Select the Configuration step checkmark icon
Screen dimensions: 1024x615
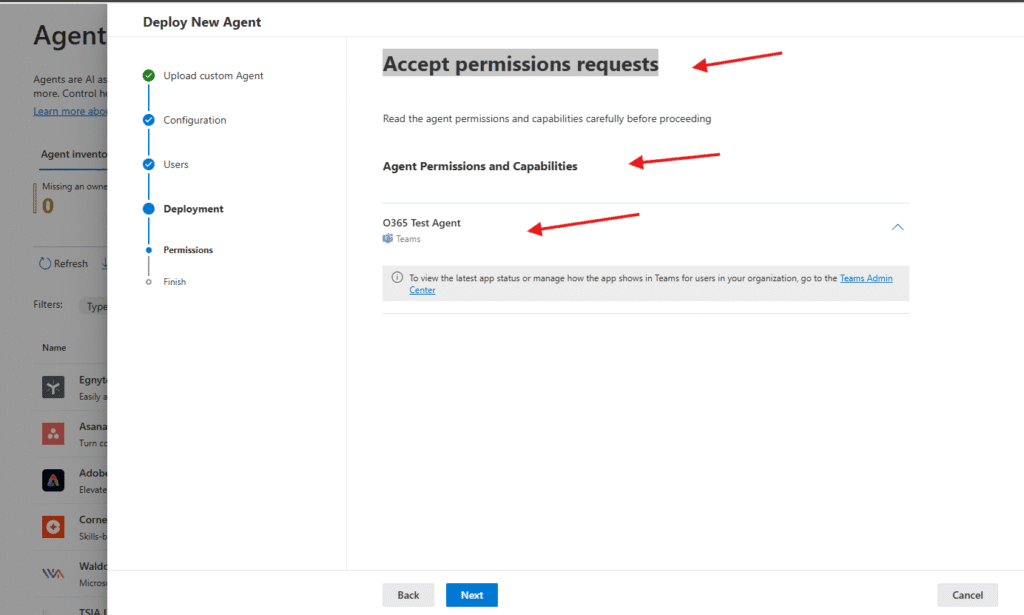coord(149,120)
